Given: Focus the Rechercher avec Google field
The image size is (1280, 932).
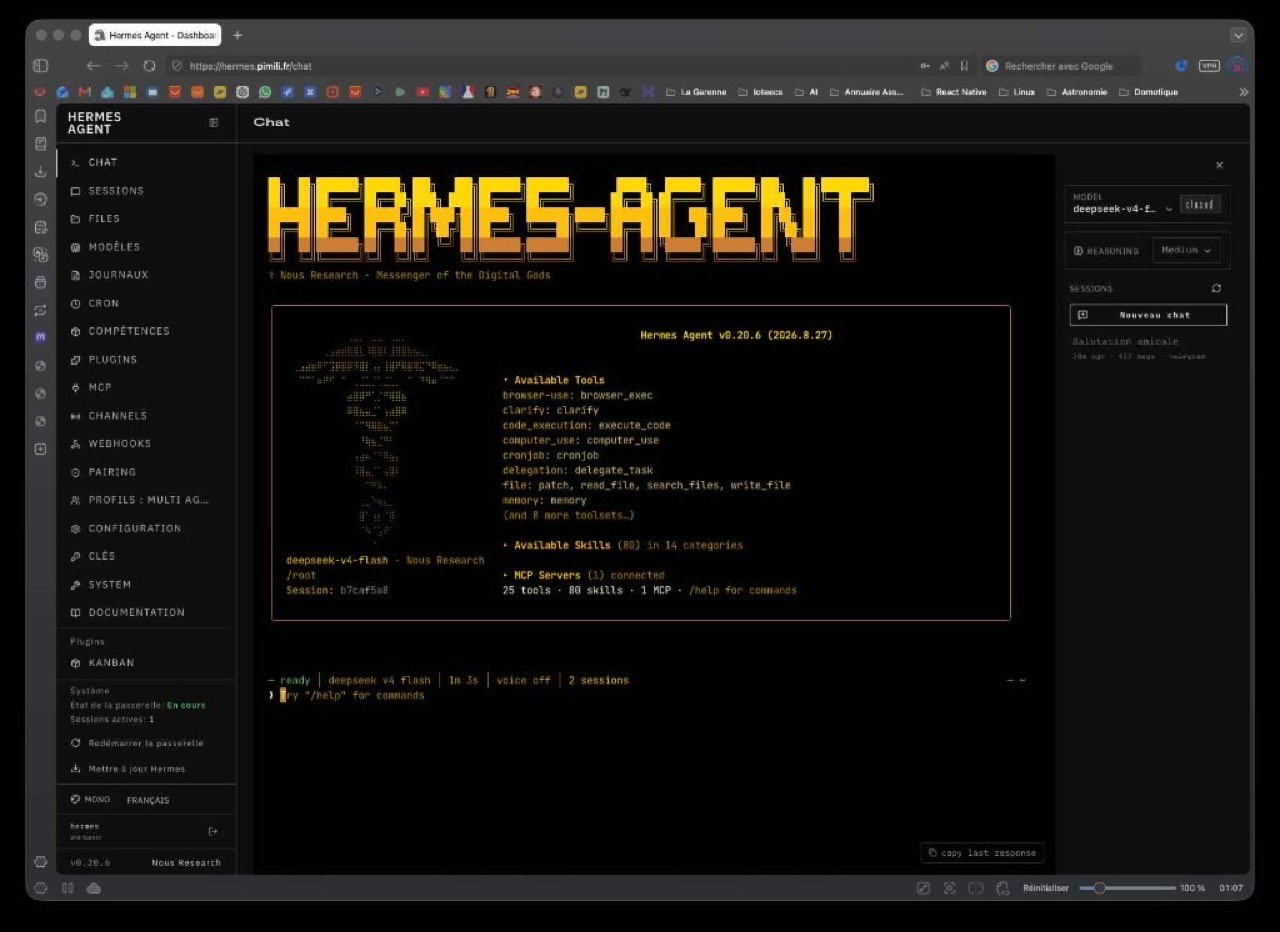Looking at the screenshot, I should coord(1061,66).
